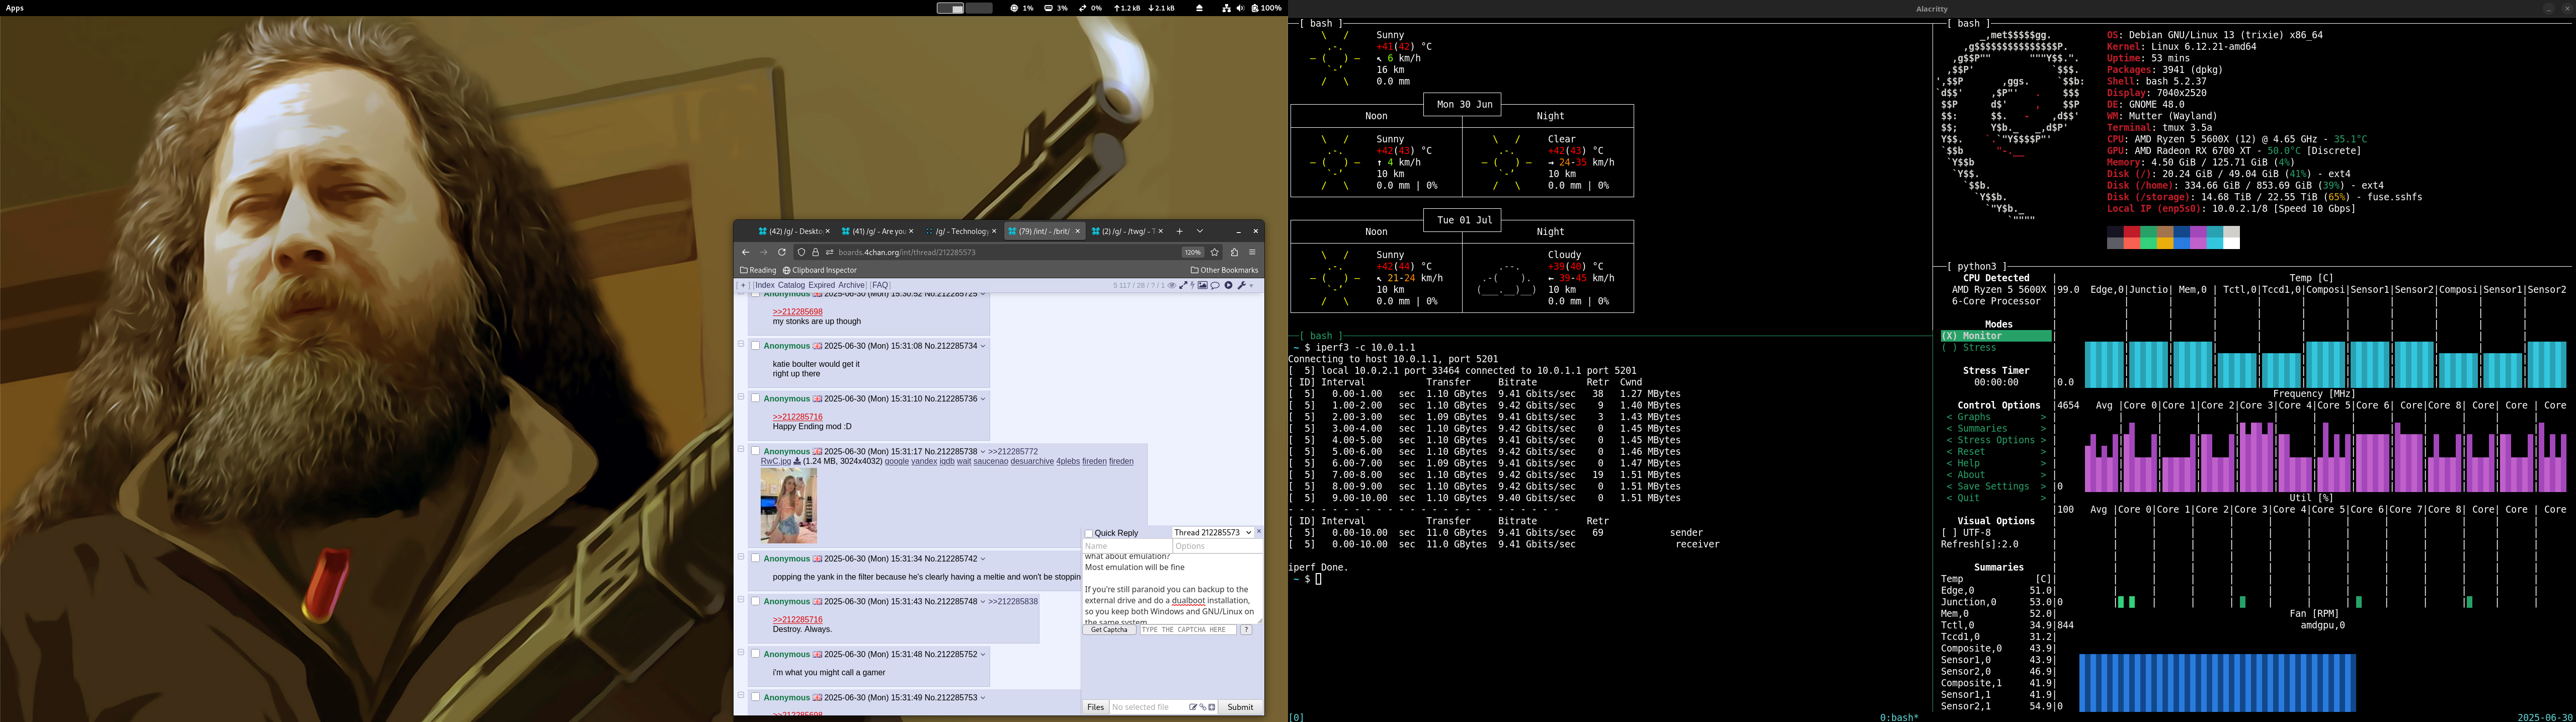Reload the 4chan thread page
The width and height of the screenshot is (2576, 722).
click(782, 252)
